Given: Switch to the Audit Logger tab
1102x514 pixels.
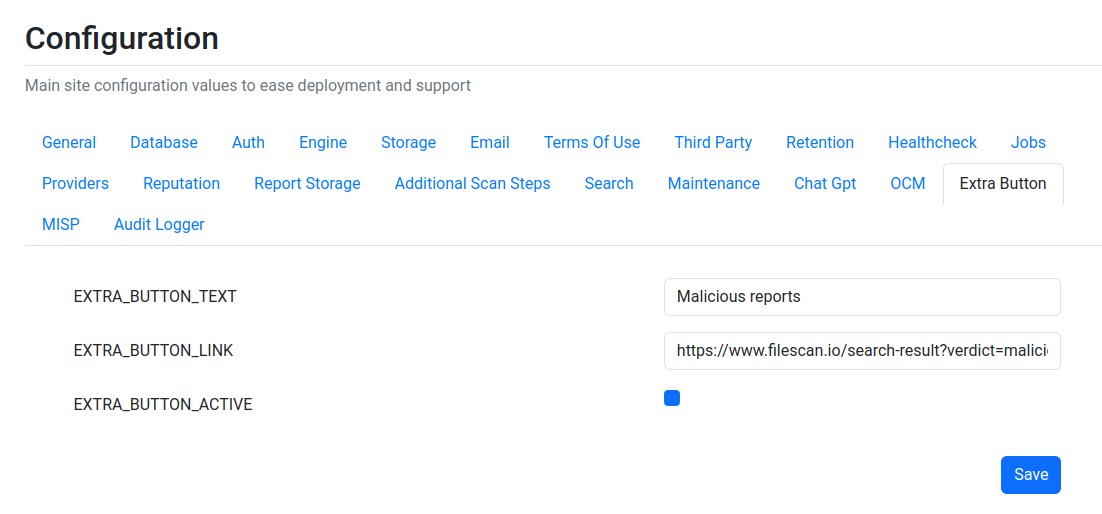Looking at the screenshot, I should [x=159, y=225].
